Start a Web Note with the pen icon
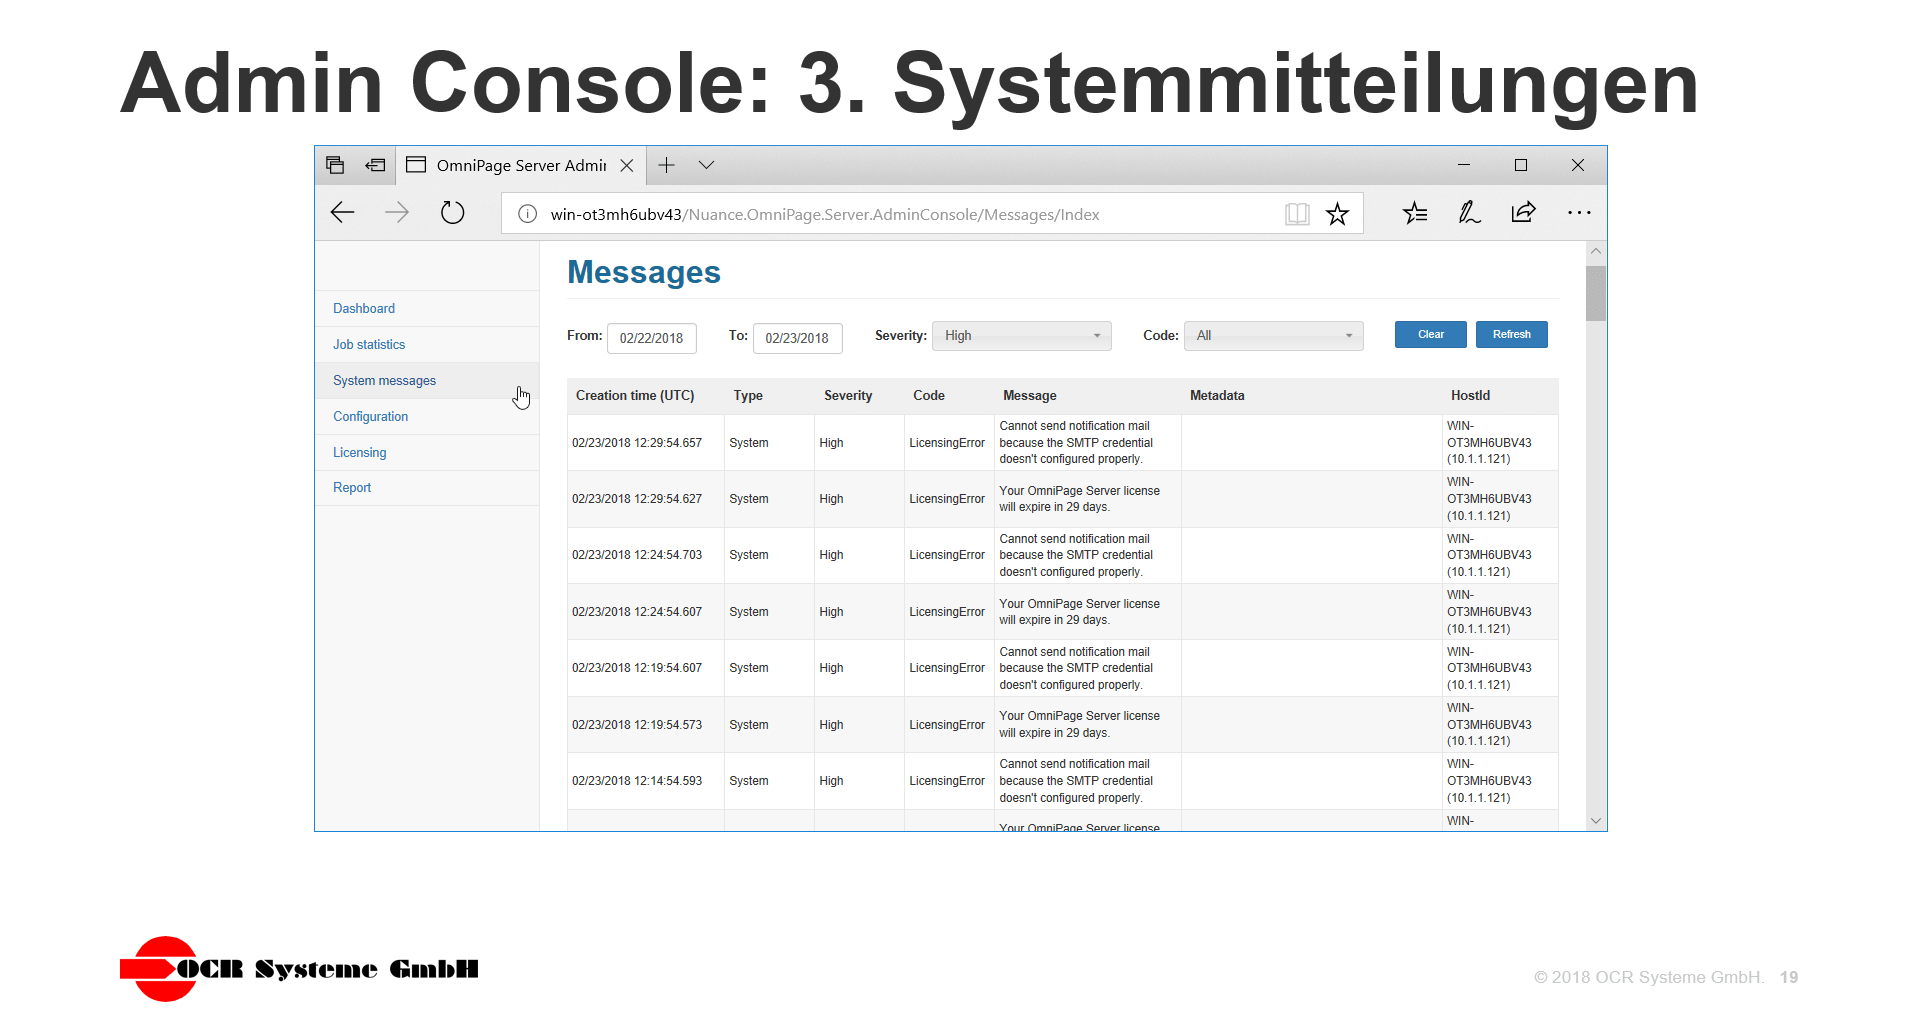The height and width of the screenshot is (1024, 1920). pyautogui.click(x=1468, y=212)
